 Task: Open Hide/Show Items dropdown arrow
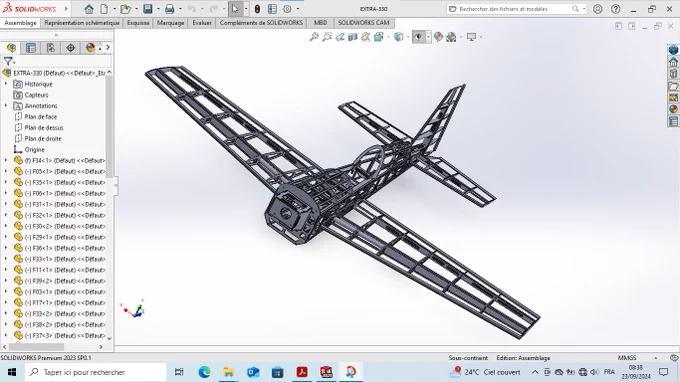[x=428, y=37]
